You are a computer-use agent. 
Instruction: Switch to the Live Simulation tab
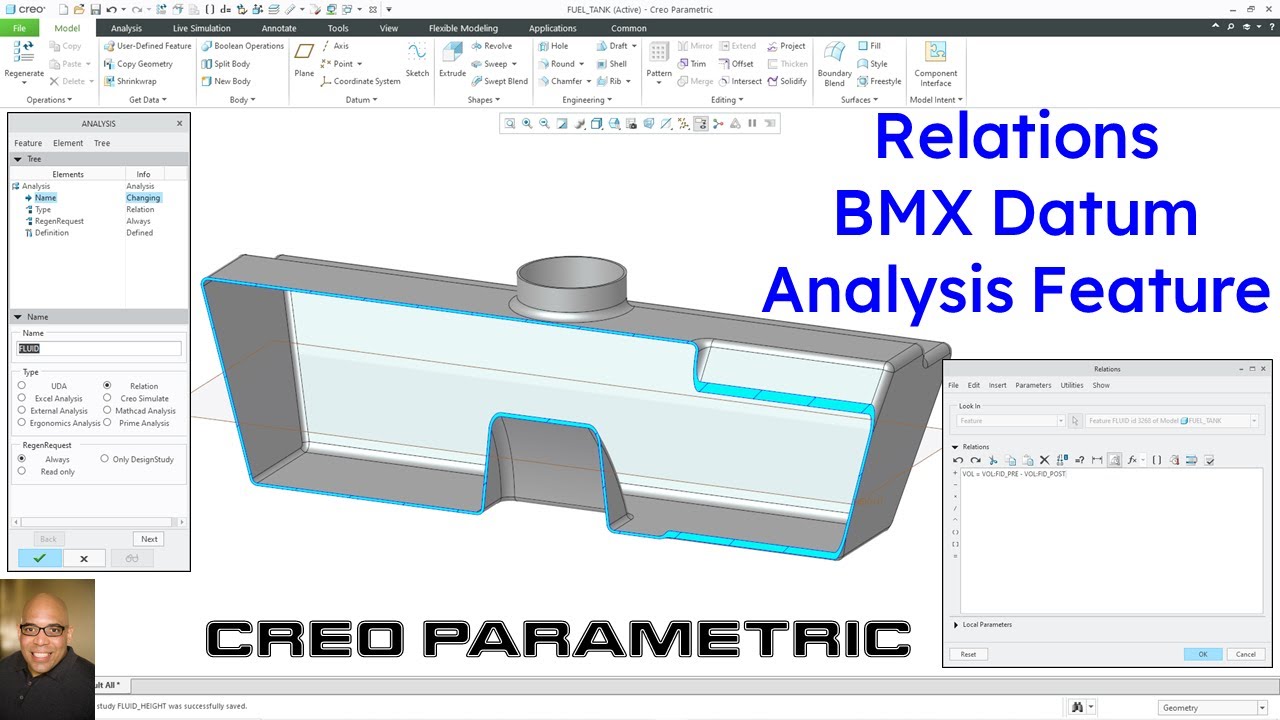201,28
